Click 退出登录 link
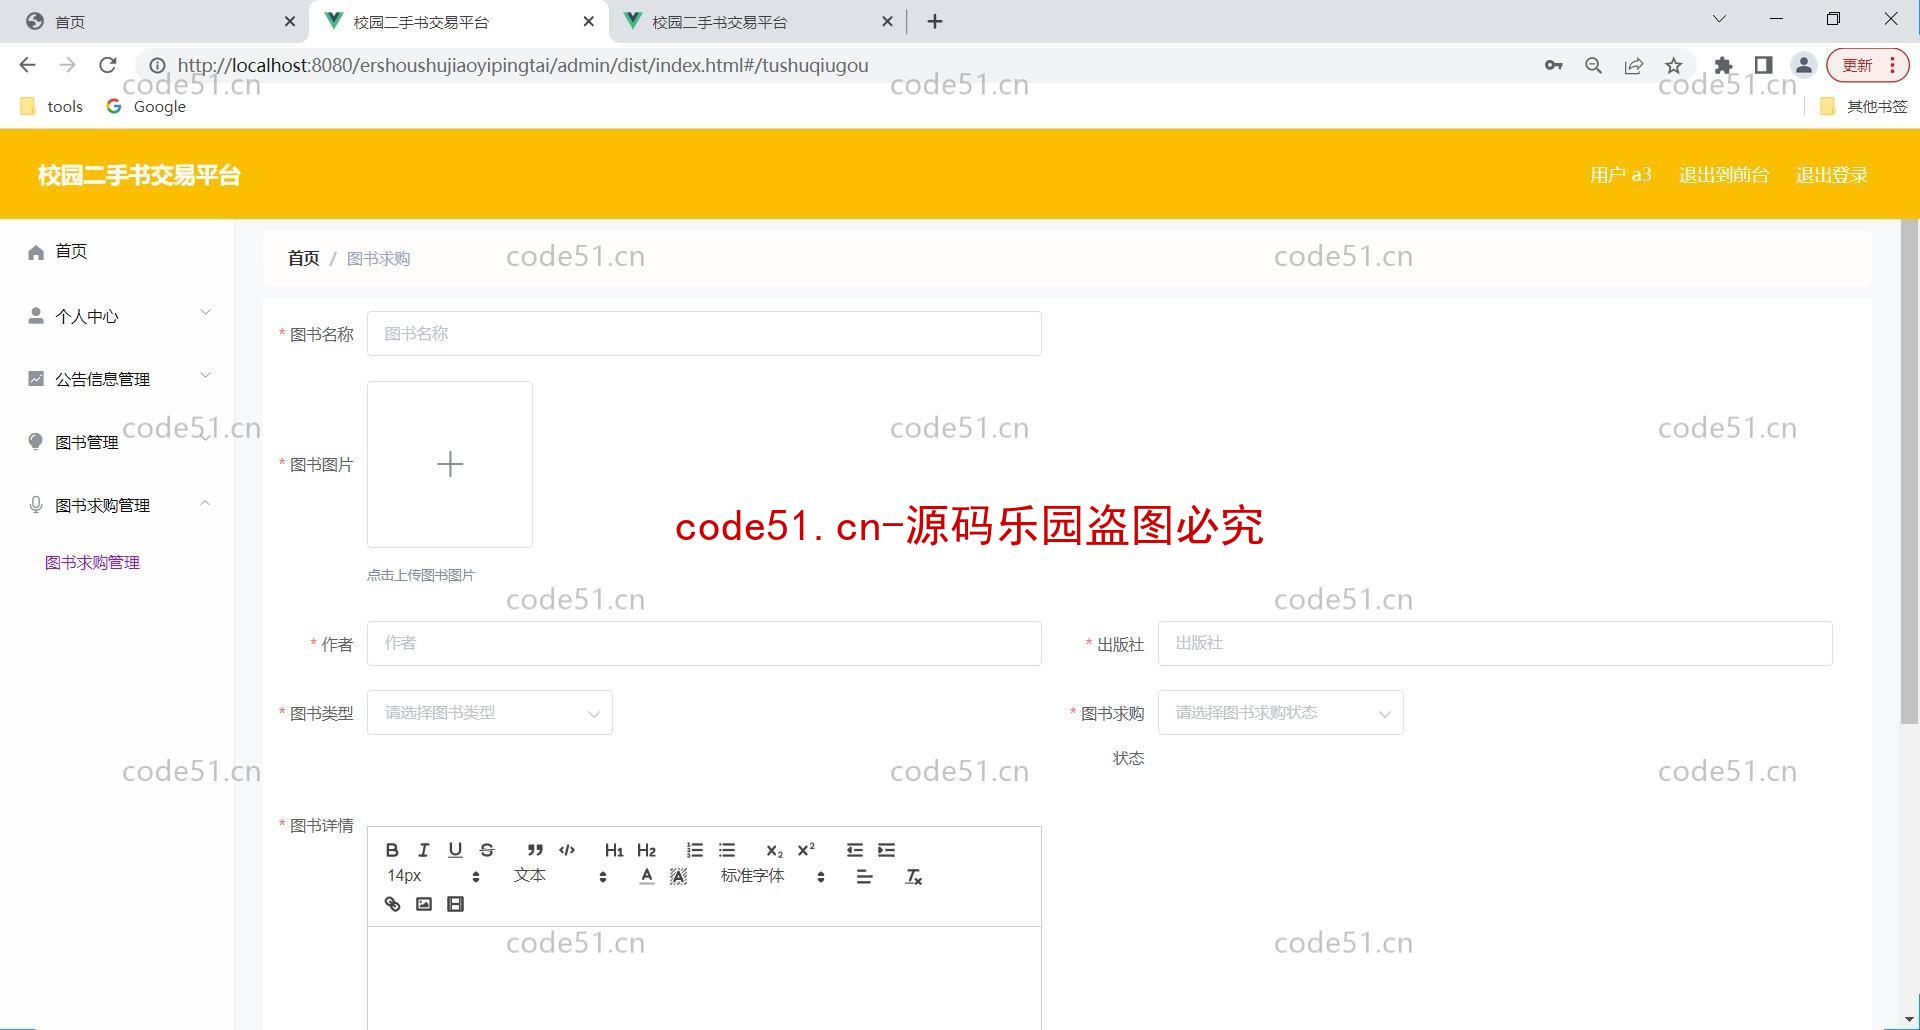Viewport: 1920px width, 1030px height. 1832,175
